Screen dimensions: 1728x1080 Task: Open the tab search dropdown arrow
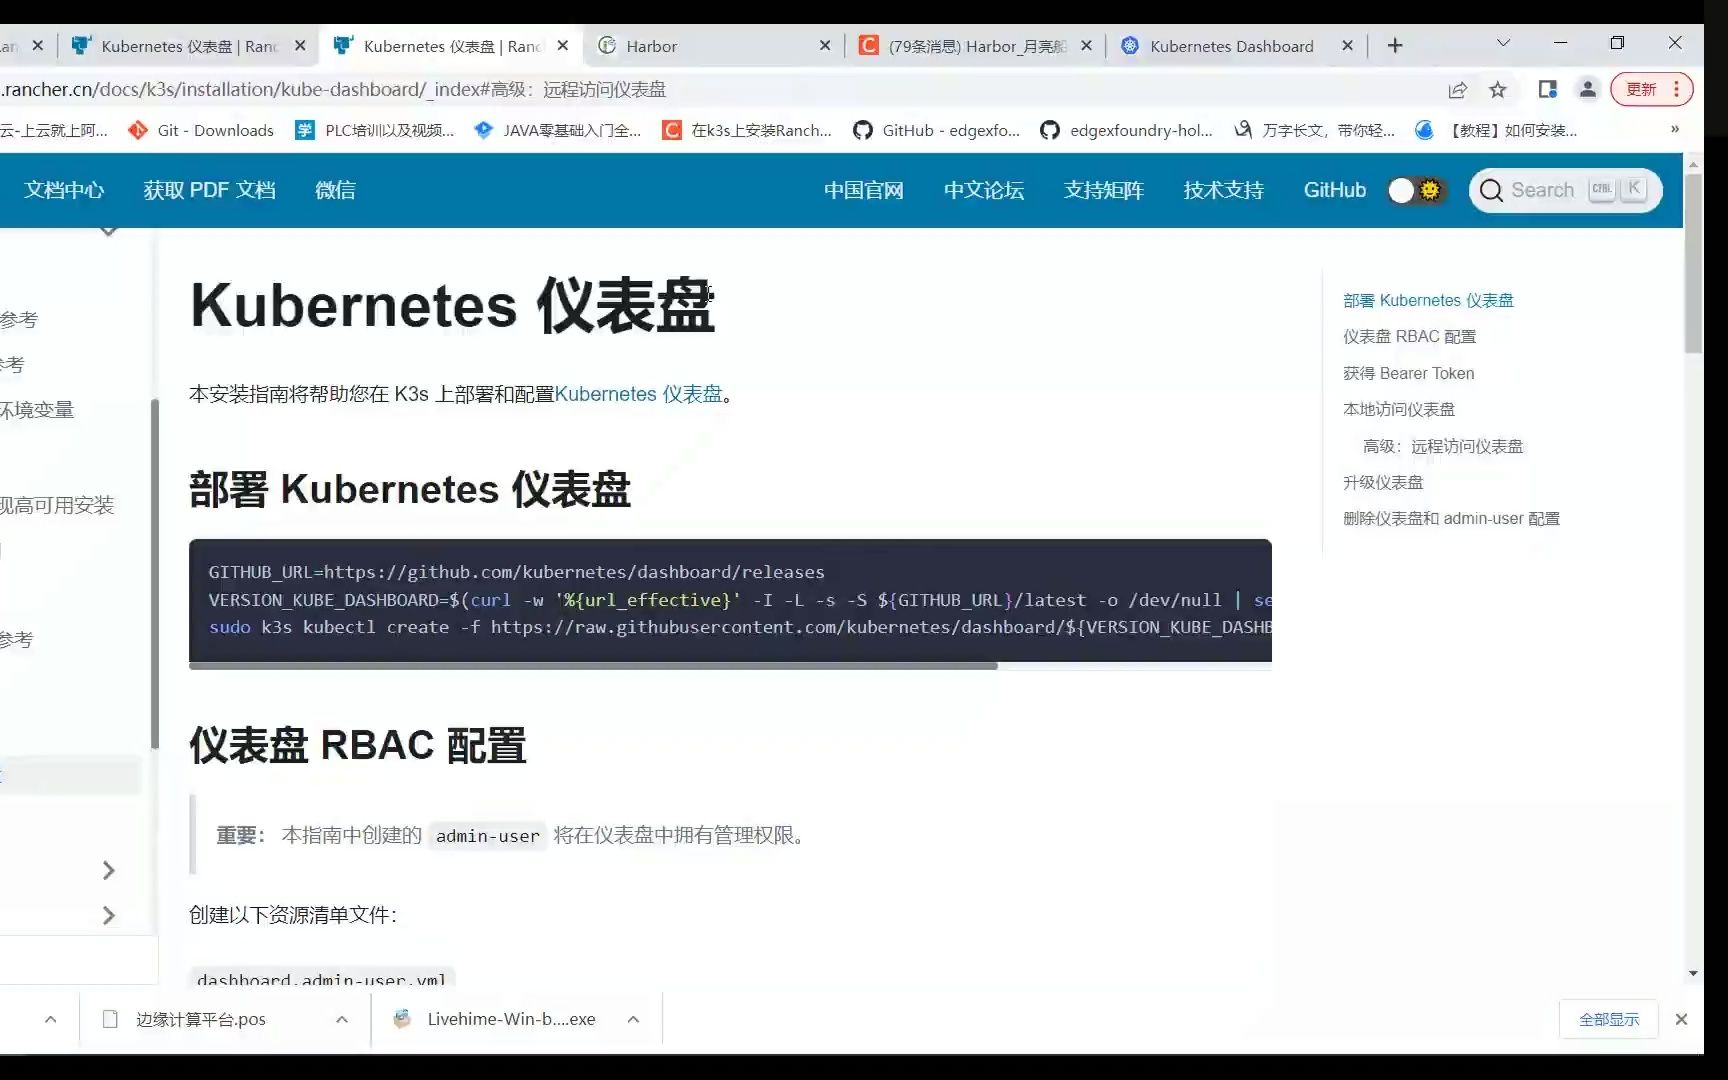click(x=1503, y=43)
